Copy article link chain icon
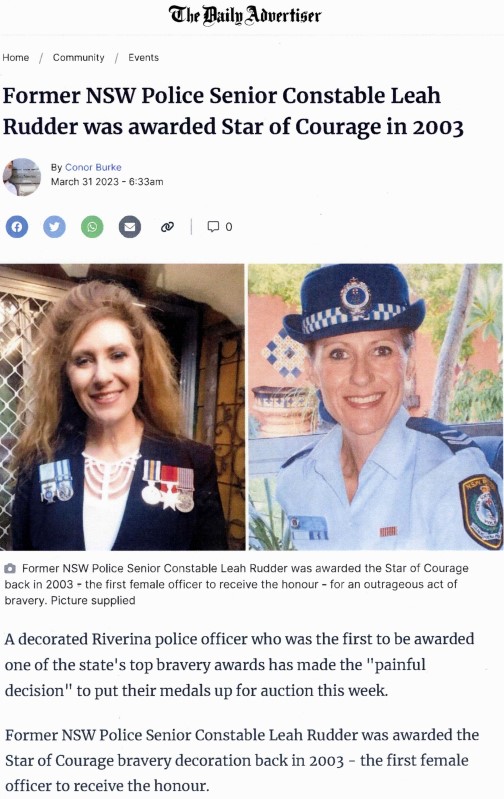The width and height of the screenshot is (504, 799). (167, 227)
